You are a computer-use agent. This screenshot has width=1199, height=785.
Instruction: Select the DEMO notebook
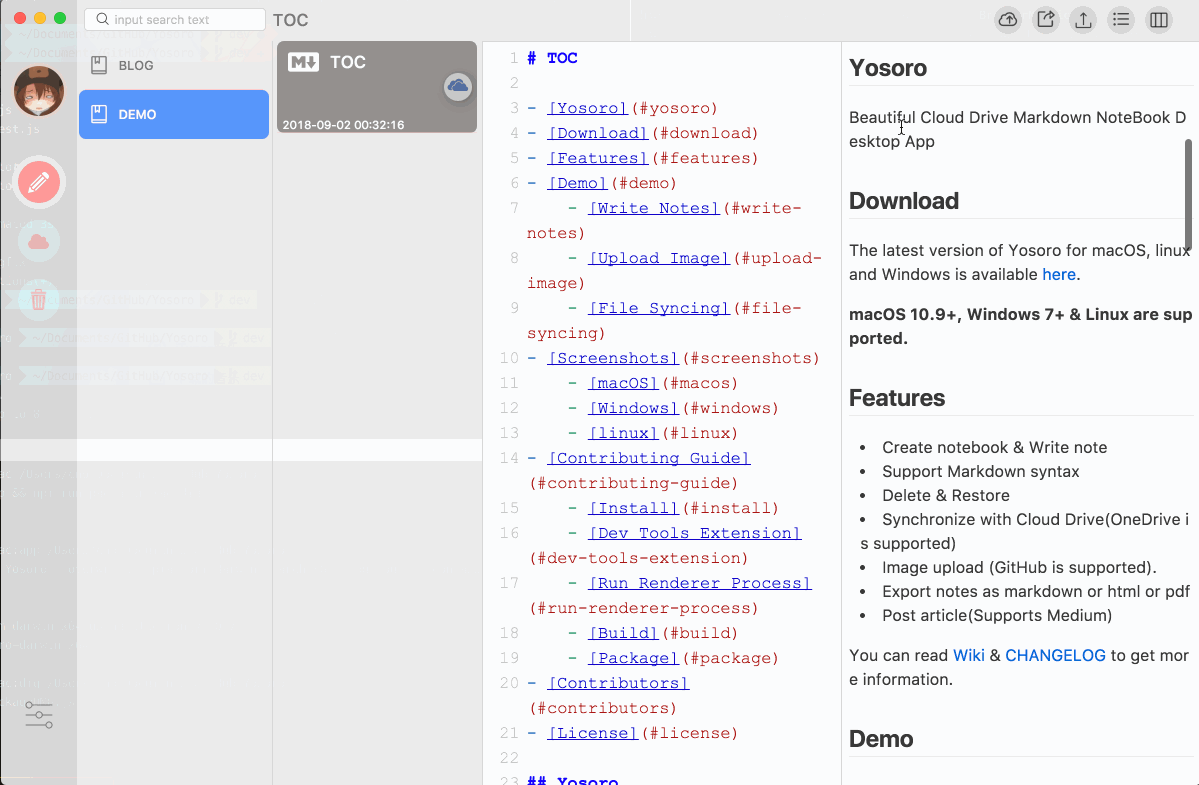pyautogui.click(x=174, y=114)
